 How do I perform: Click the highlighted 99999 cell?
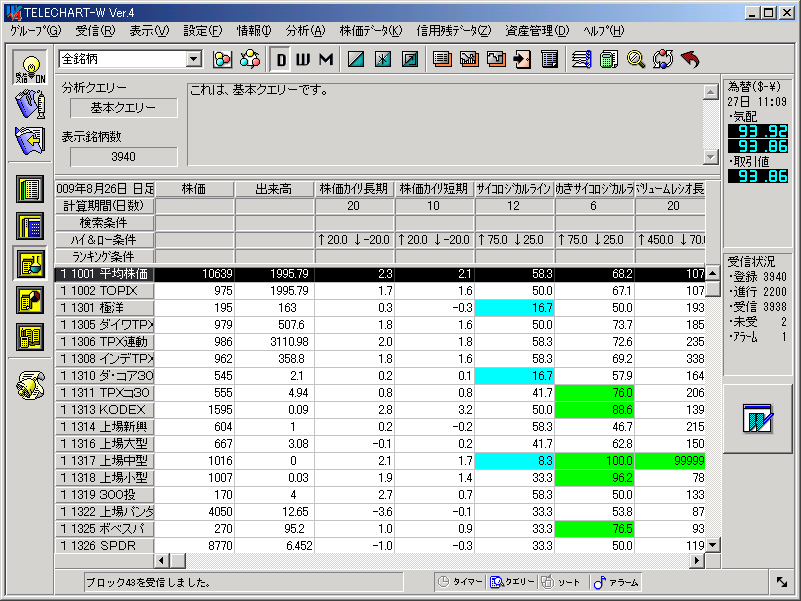coord(670,461)
